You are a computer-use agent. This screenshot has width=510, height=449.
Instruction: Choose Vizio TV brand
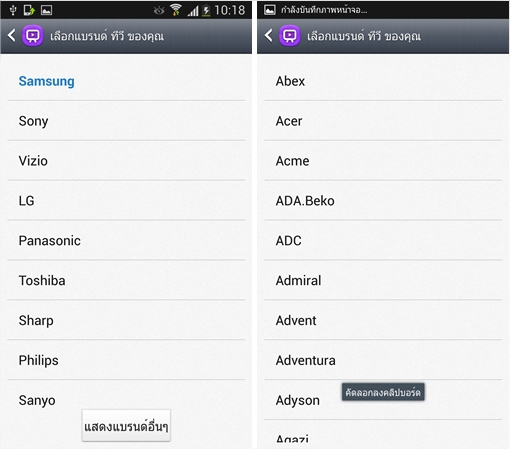(126, 161)
